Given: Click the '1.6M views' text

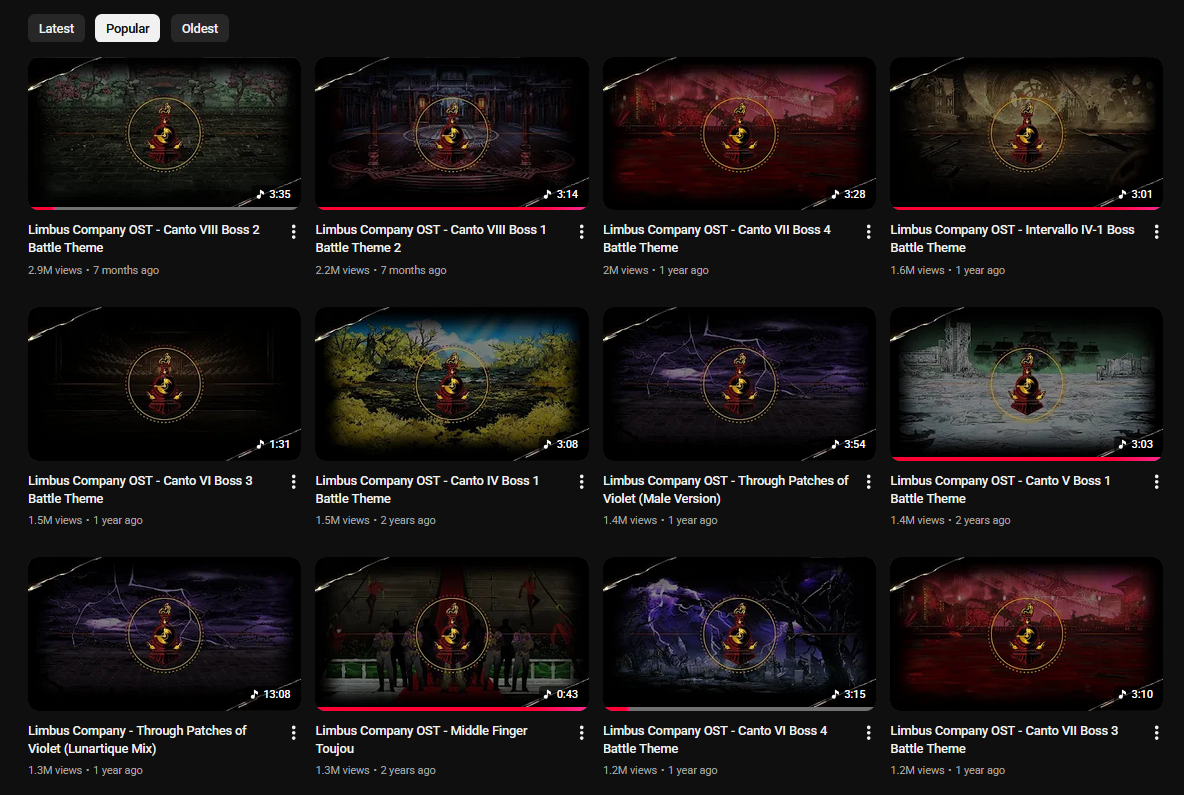Looking at the screenshot, I should (917, 270).
